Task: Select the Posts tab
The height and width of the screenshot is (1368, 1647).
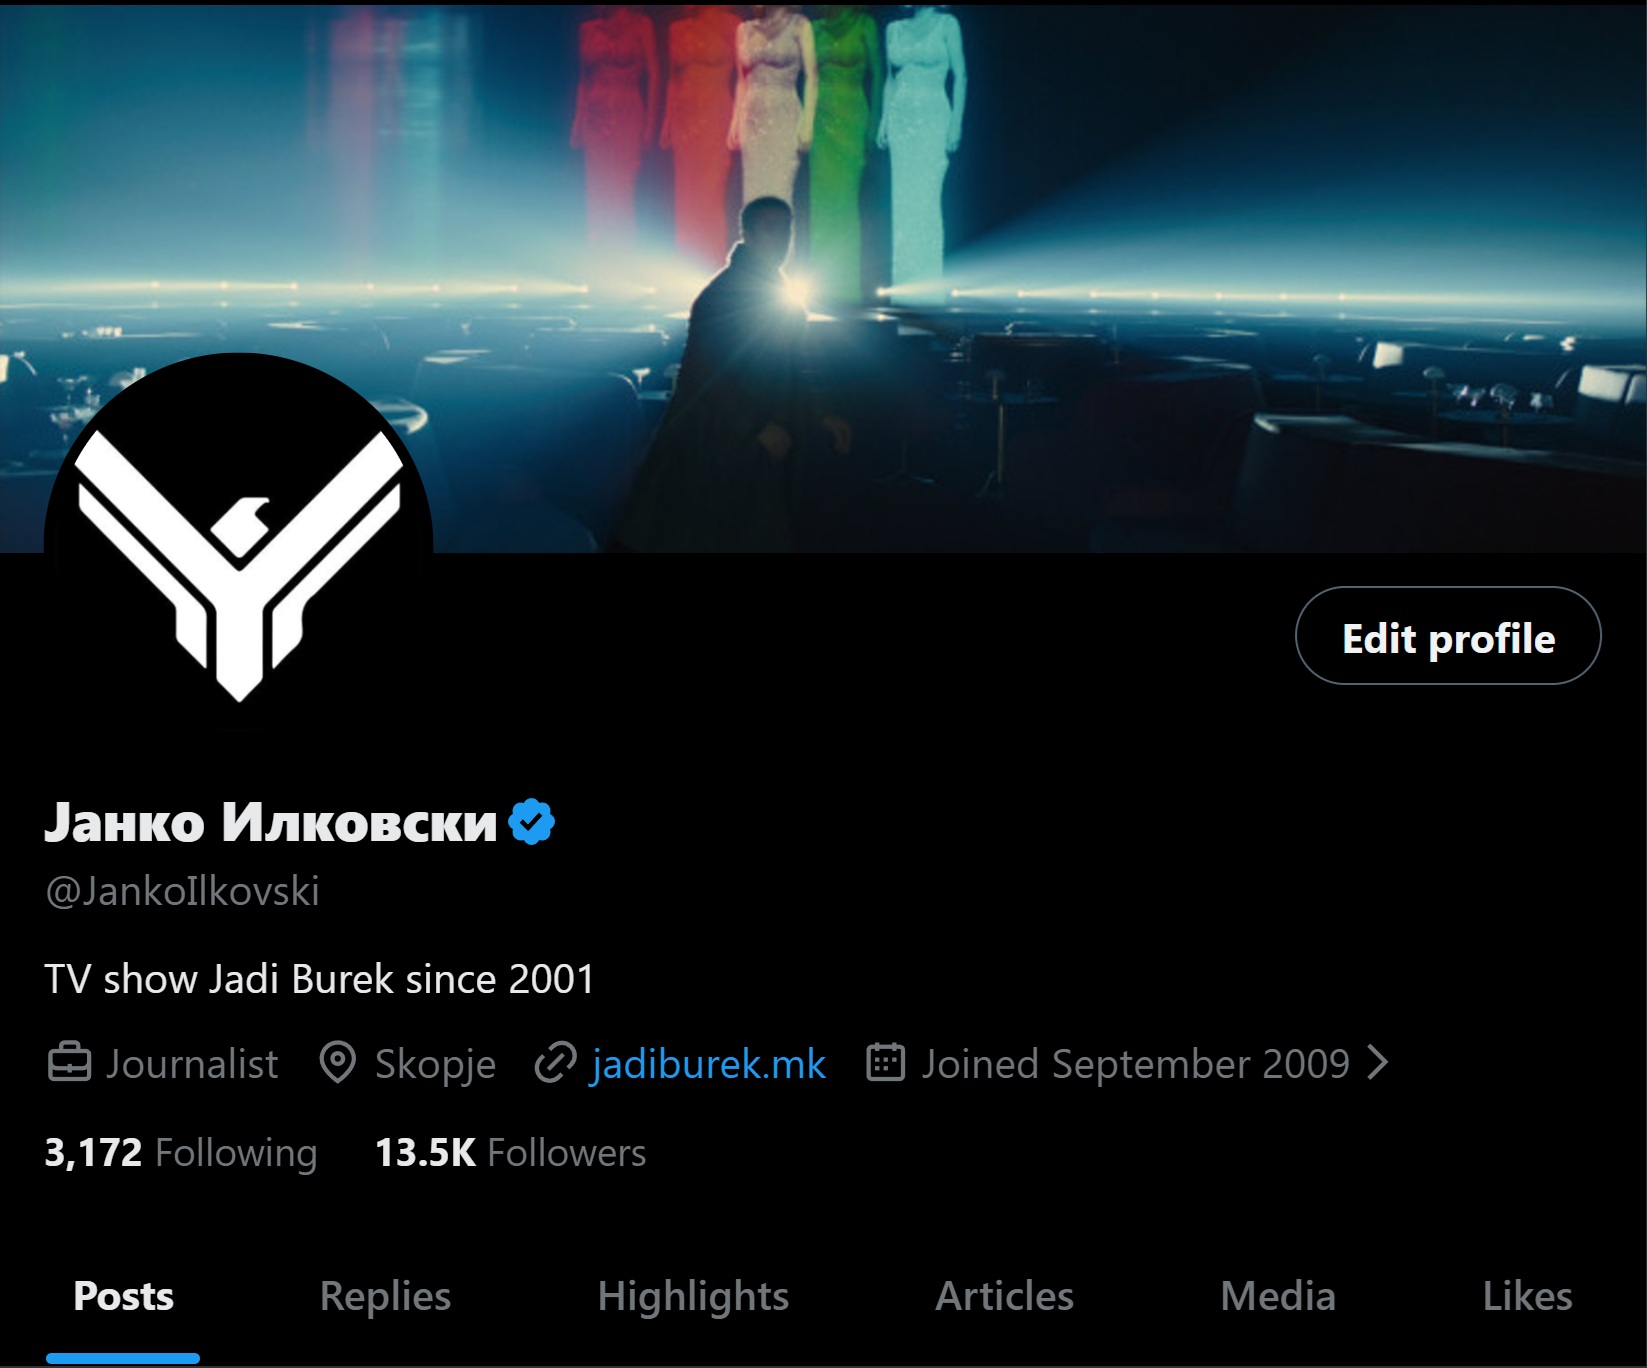Action: pos(123,1296)
